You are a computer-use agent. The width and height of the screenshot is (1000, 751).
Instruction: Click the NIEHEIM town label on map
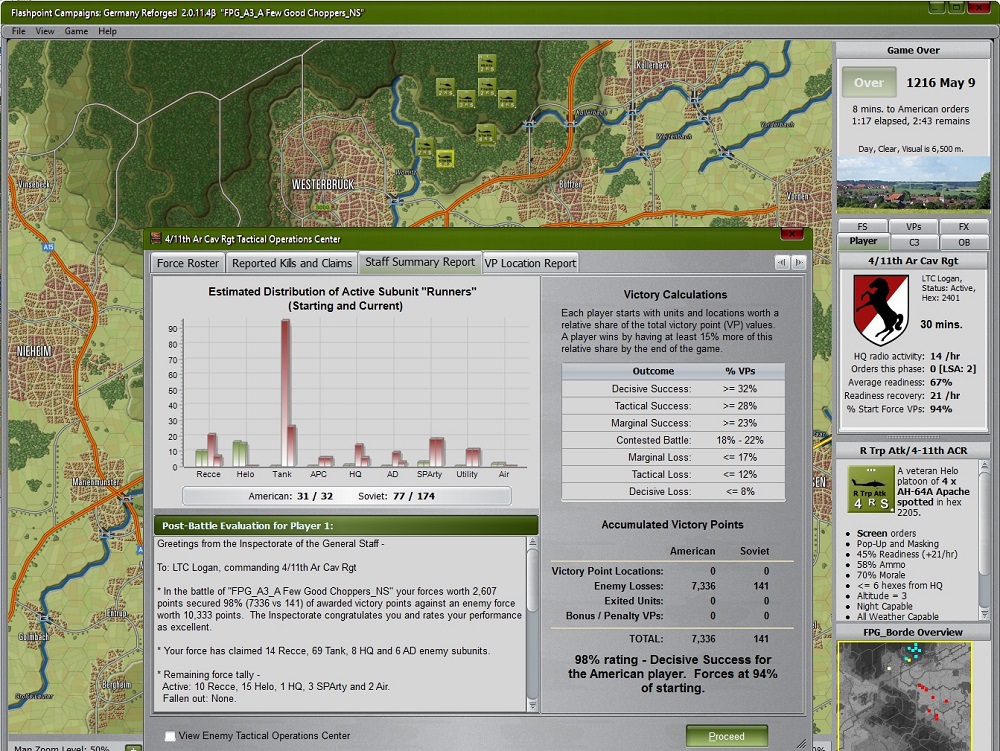[34, 352]
